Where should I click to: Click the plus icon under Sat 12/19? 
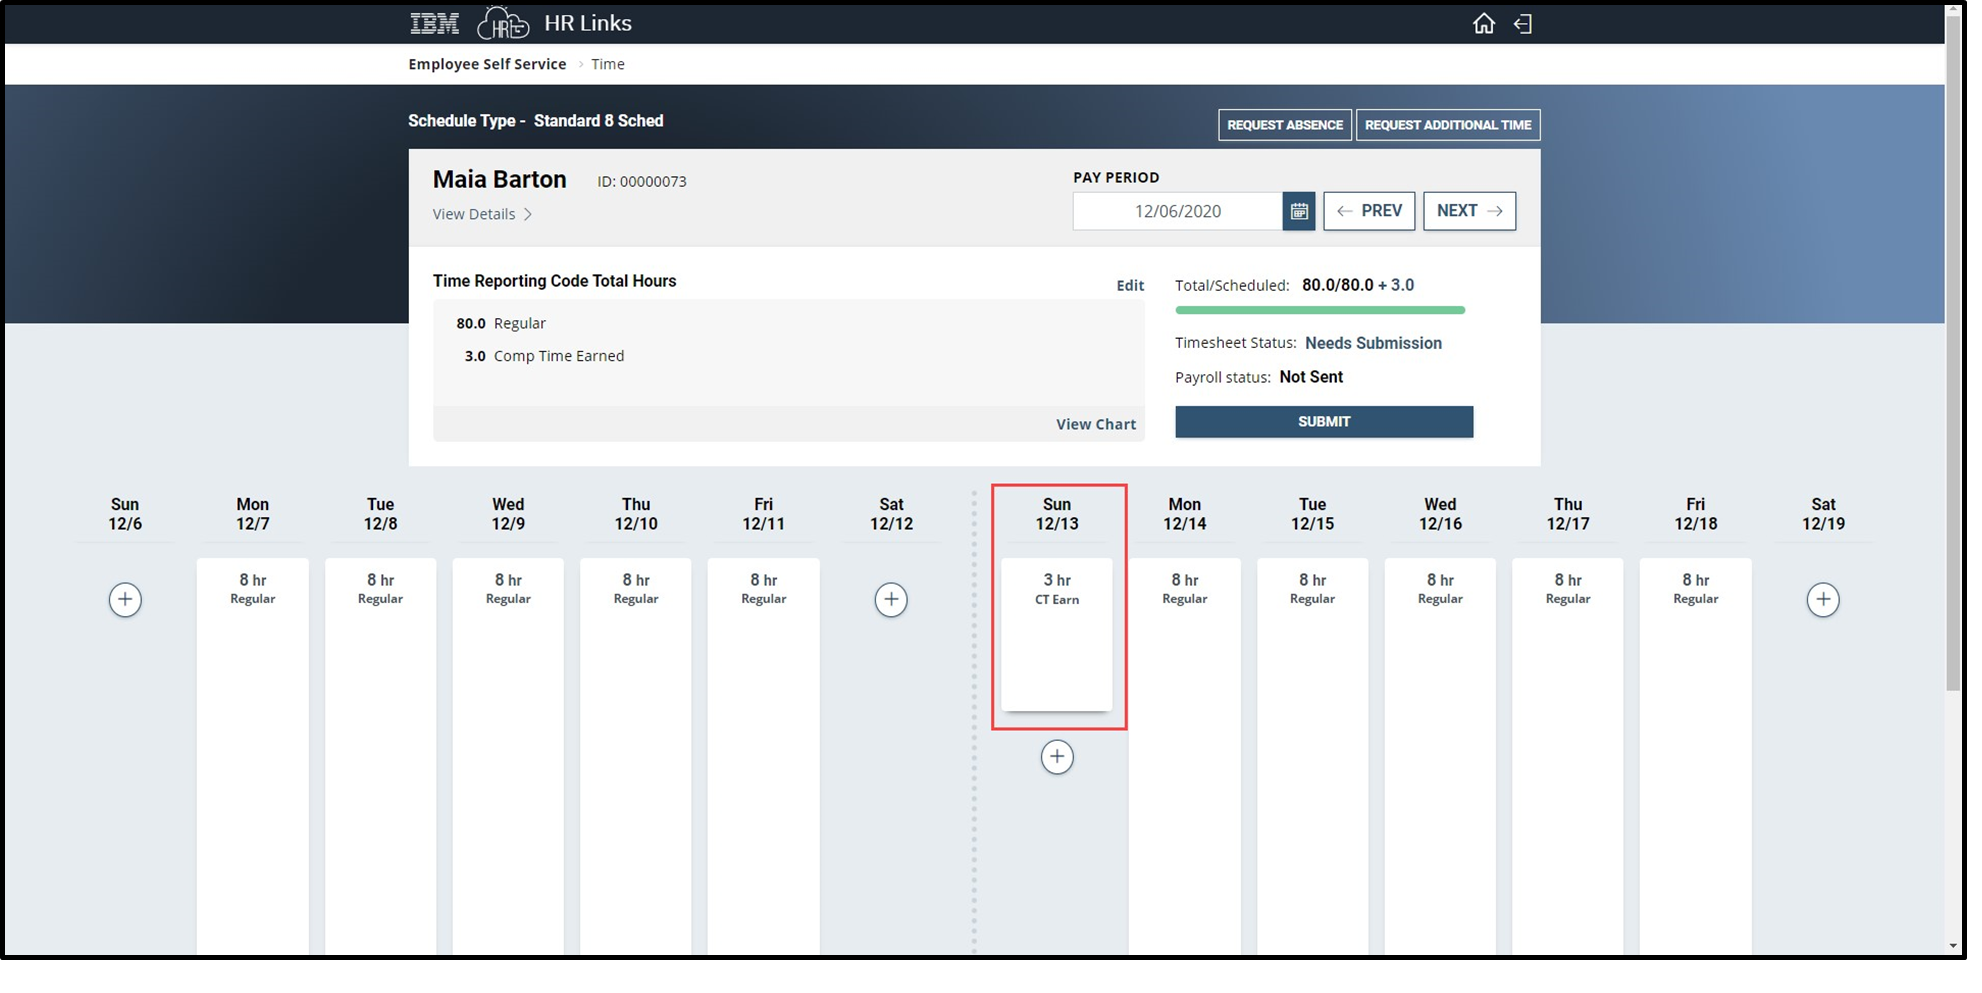click(1823, 599)
